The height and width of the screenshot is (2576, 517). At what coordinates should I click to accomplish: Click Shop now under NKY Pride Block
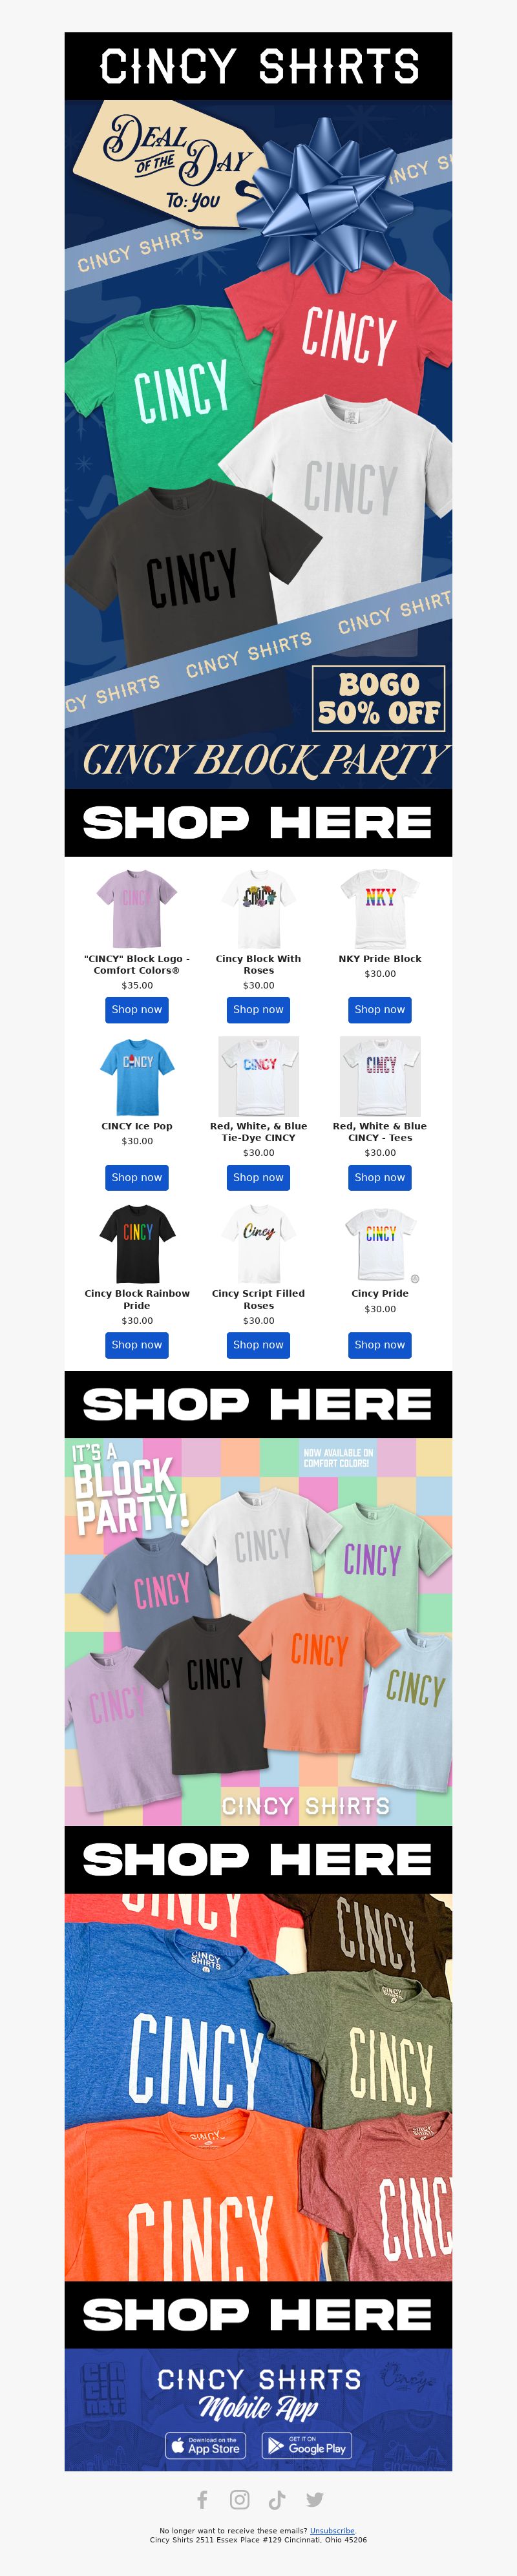tap(380, 1010)
